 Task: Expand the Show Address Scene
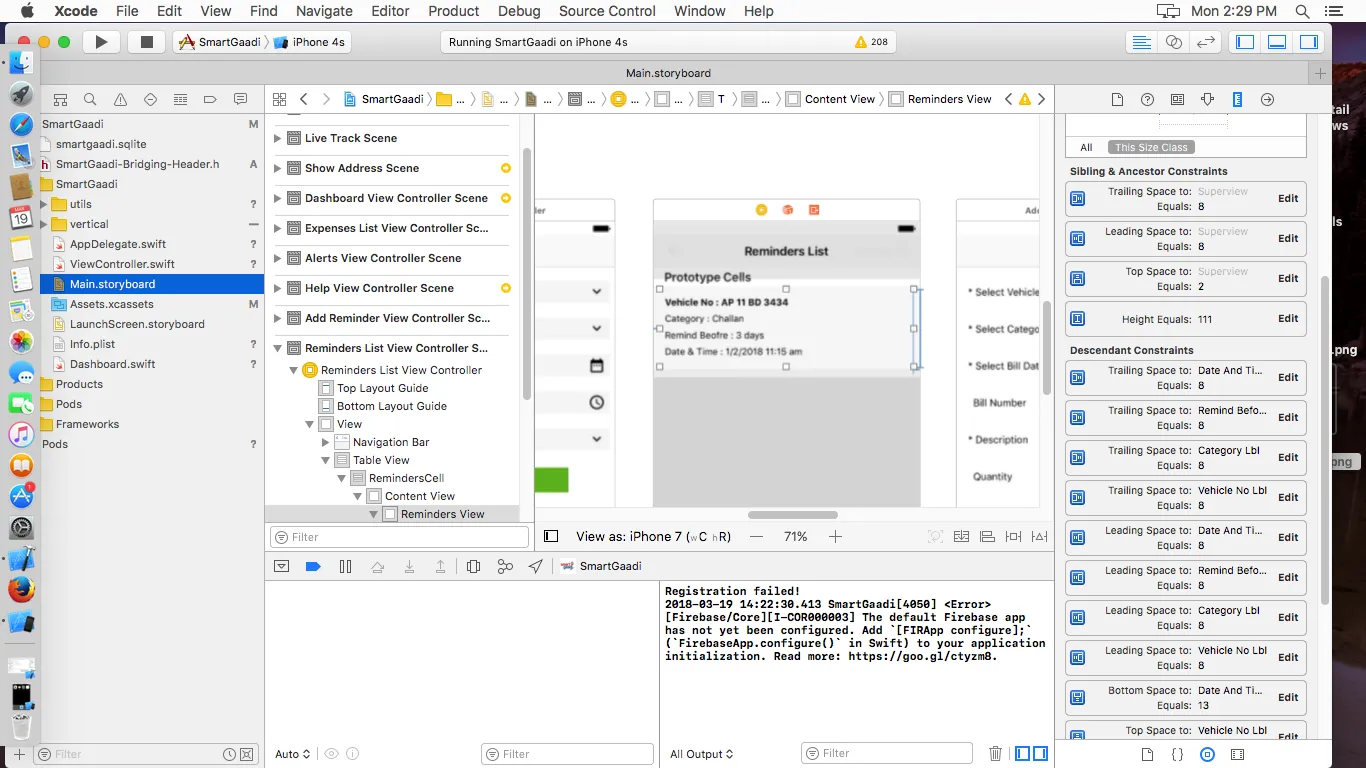coord(277,168)
